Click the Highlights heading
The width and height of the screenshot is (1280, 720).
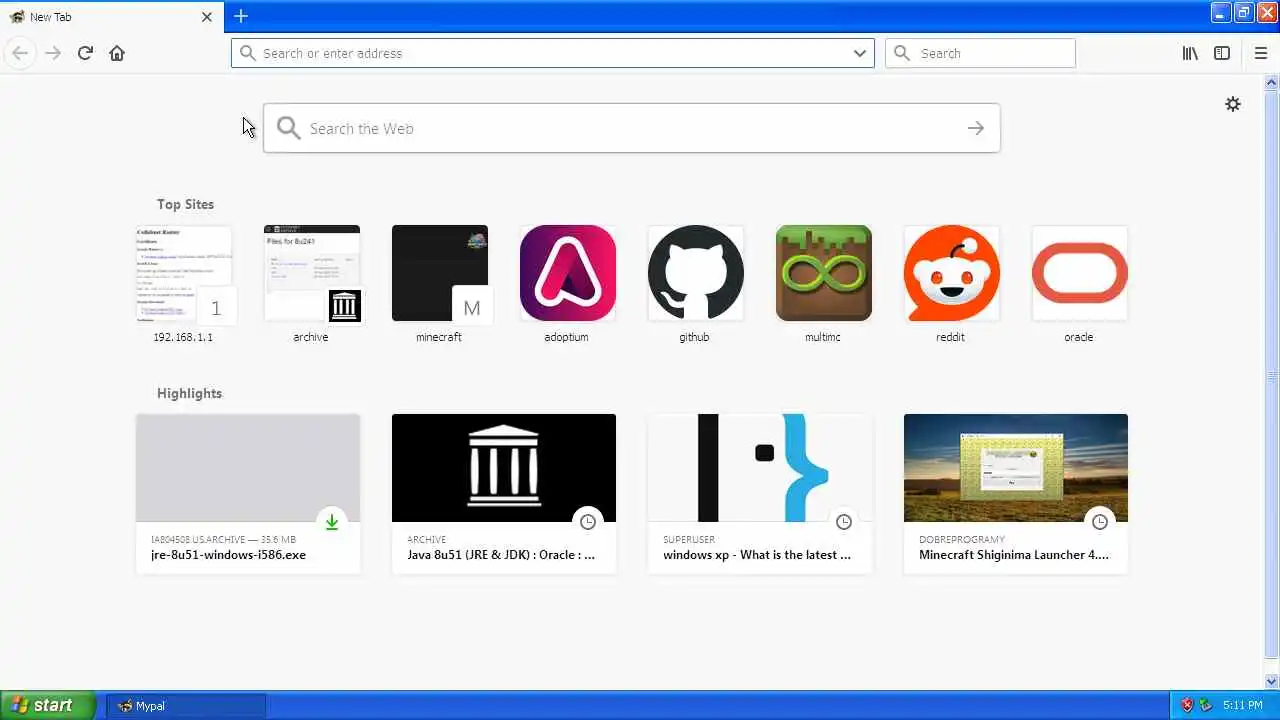coord(189,393)
